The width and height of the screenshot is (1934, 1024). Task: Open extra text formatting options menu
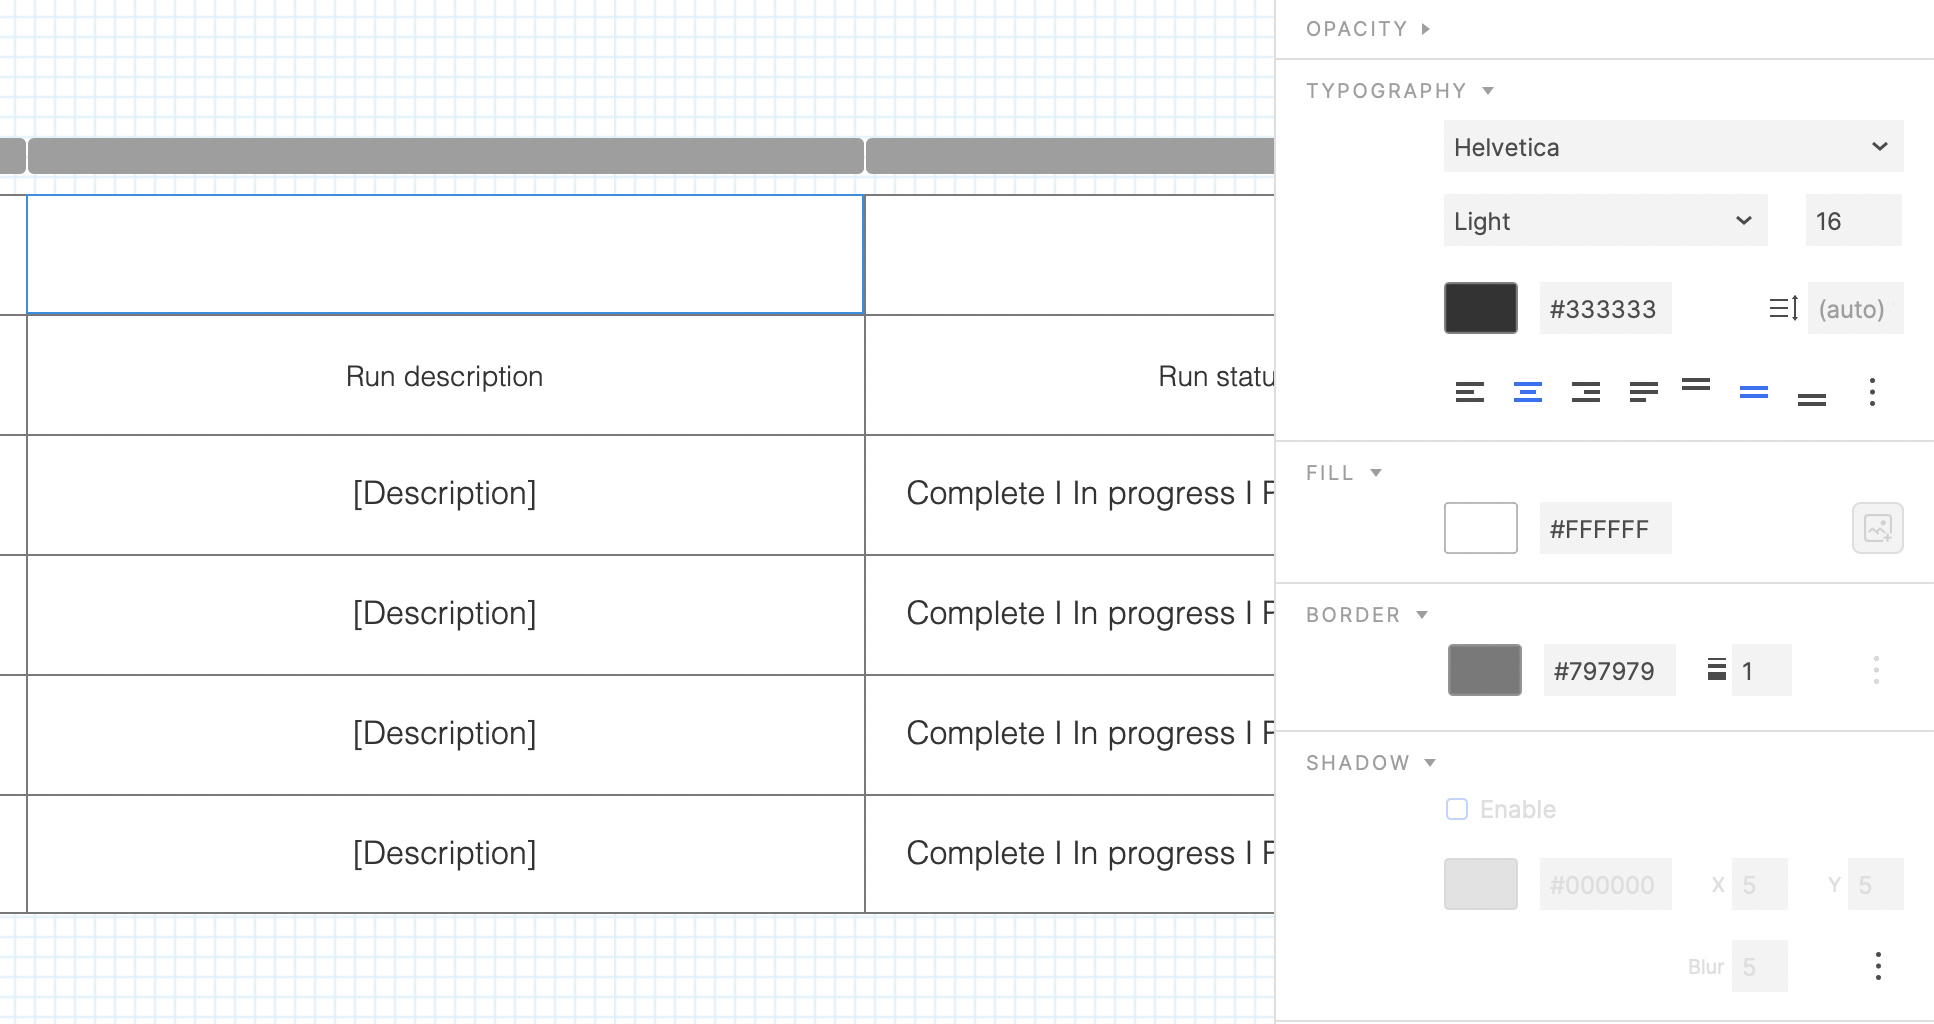tap(1870, 393)
